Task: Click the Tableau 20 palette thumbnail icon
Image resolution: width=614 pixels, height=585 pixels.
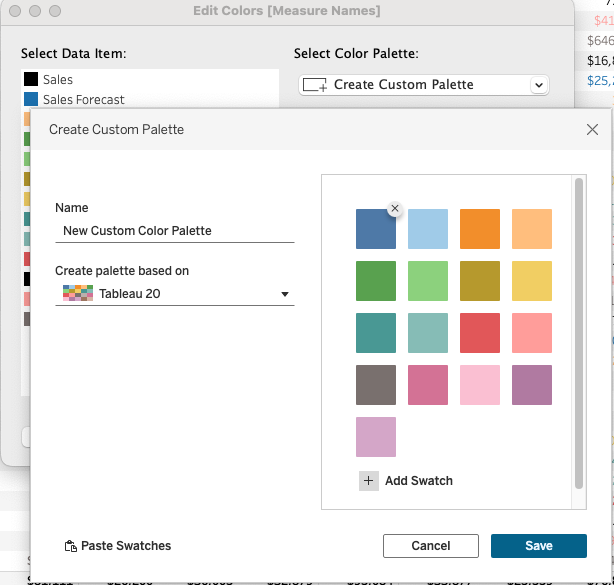Action: point(78,294)
